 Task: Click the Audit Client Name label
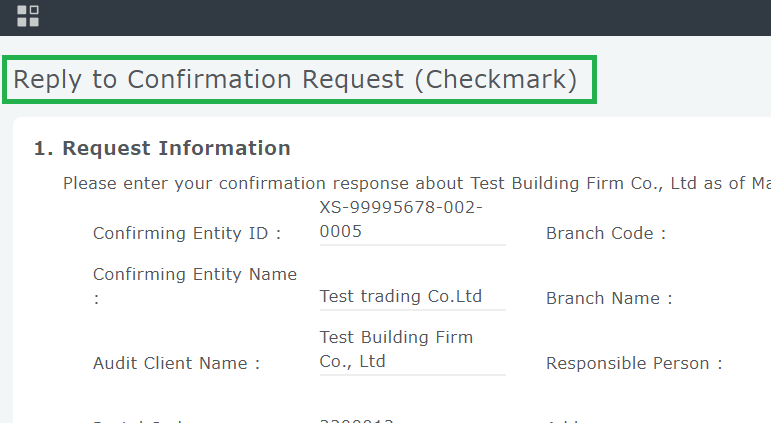(x=176, y=364)
